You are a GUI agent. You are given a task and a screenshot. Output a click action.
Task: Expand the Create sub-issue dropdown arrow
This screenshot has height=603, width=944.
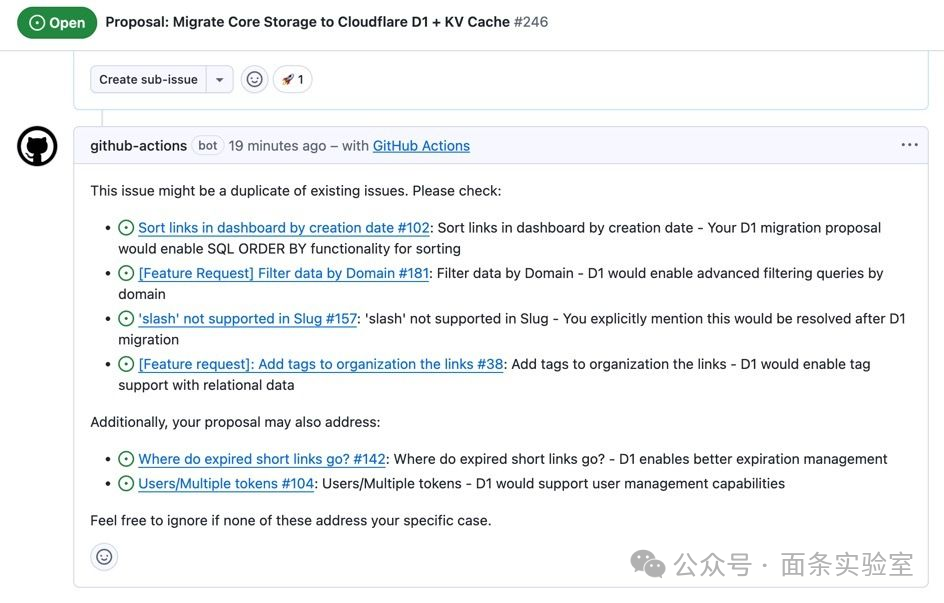click(x=220, y=79)
